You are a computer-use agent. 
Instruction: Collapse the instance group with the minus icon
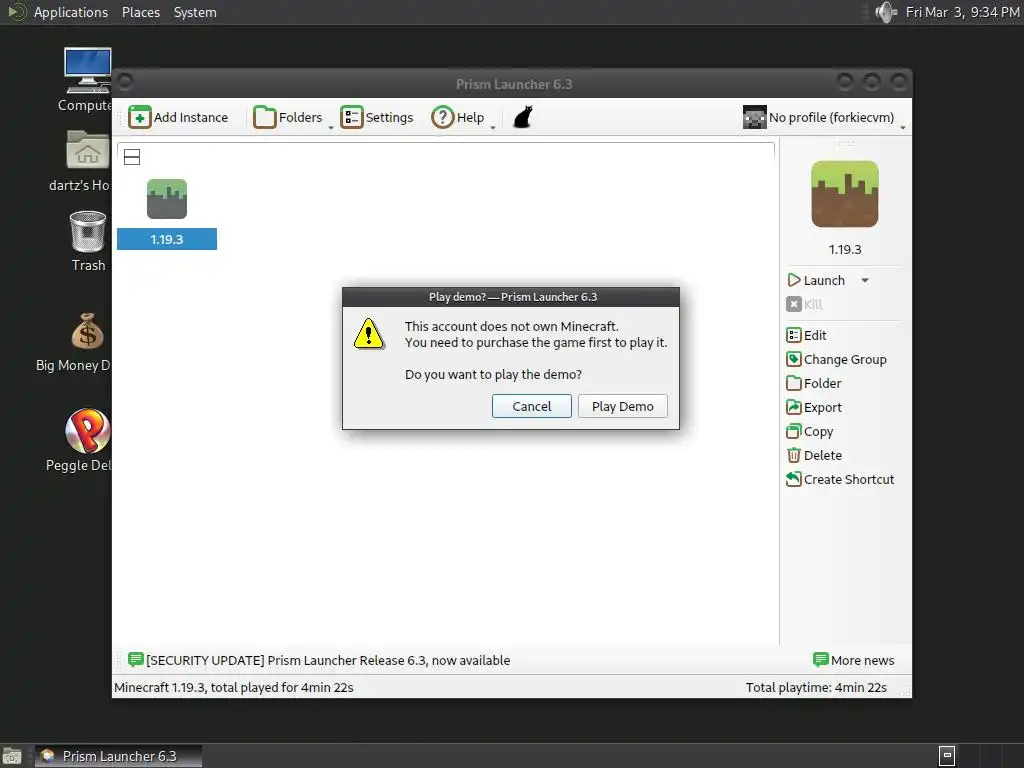point(132,157)
